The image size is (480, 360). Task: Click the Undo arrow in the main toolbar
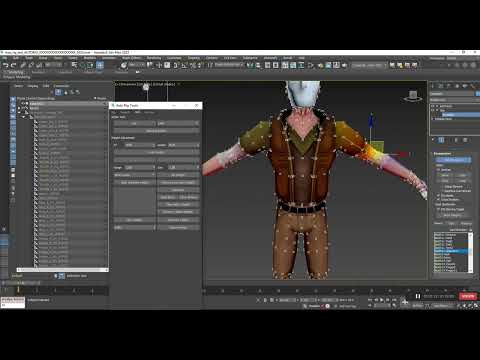(5, 65)
